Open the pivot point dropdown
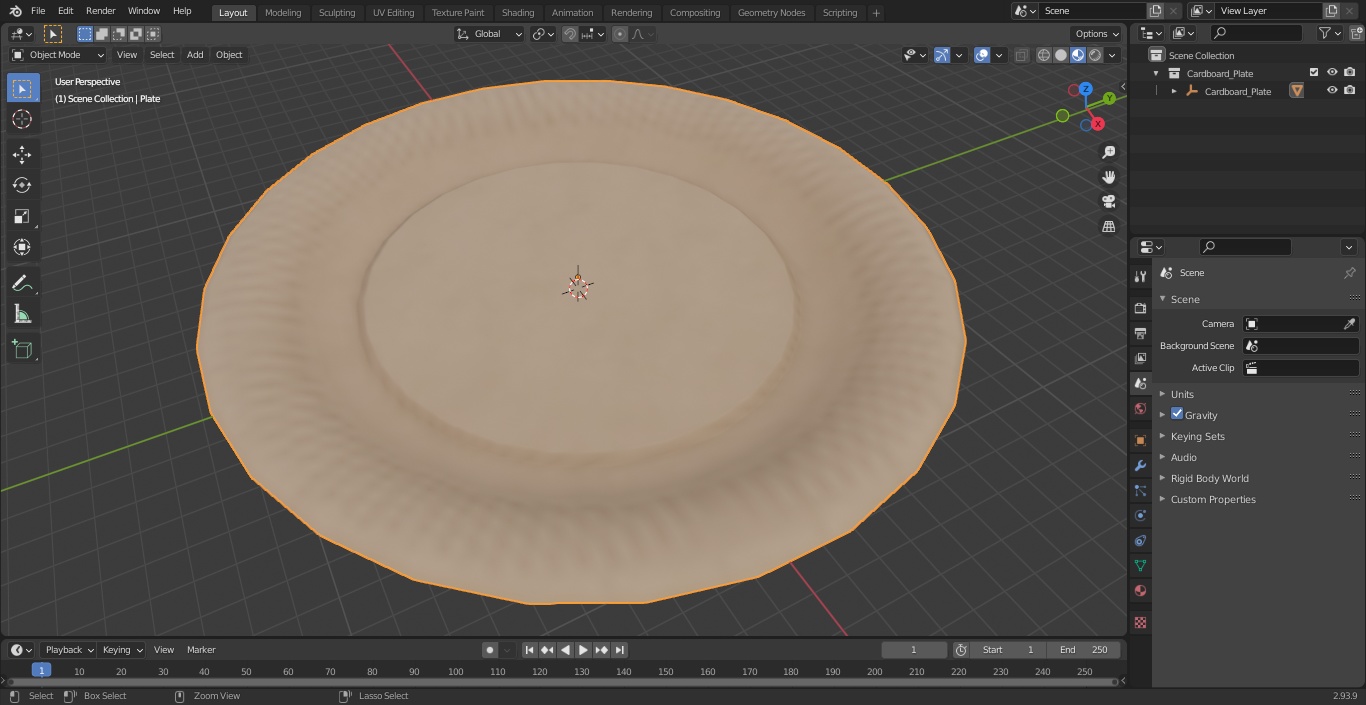This screenshot has width=1366, height=705. pyautogui.click(x=543, y=34)
